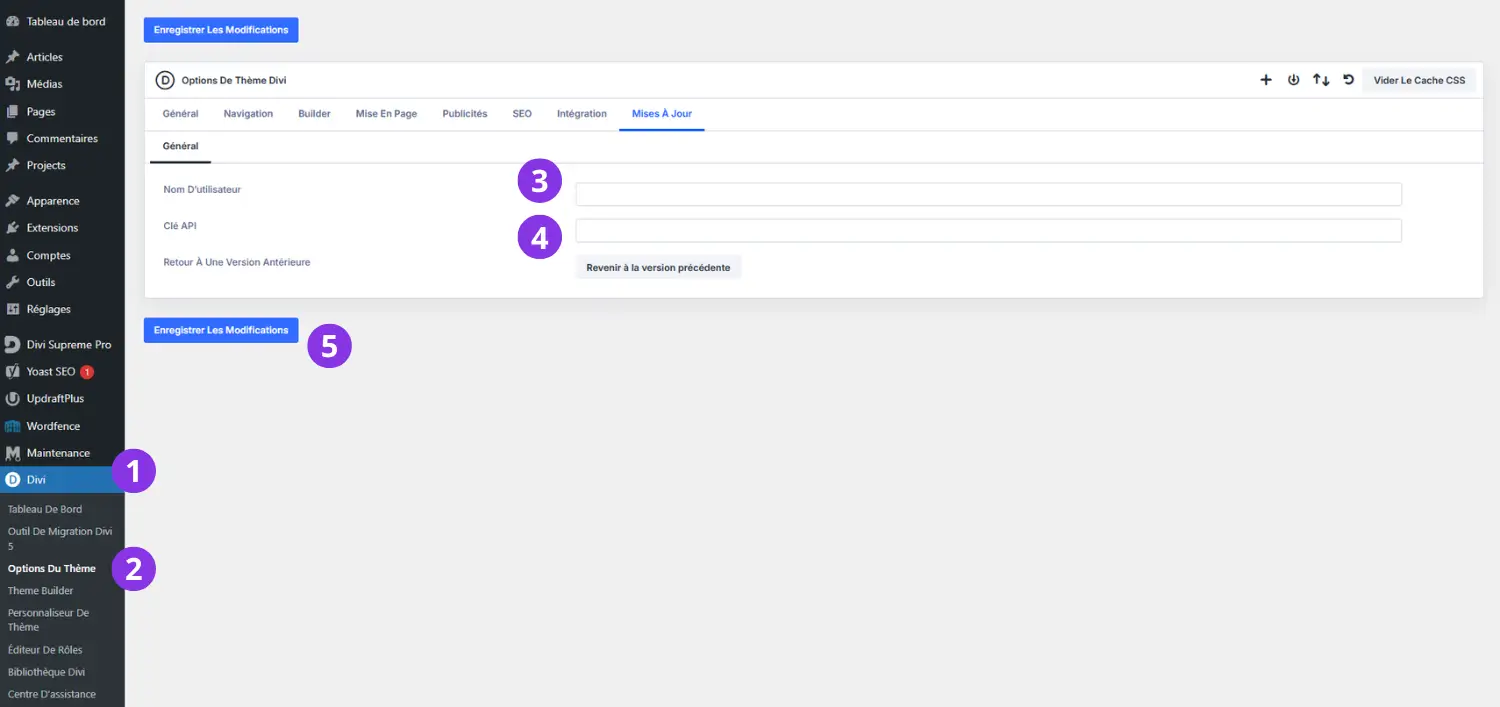The image size is (1500, 707).
Task: Open the Builder tab
Action: coord(314,114)
